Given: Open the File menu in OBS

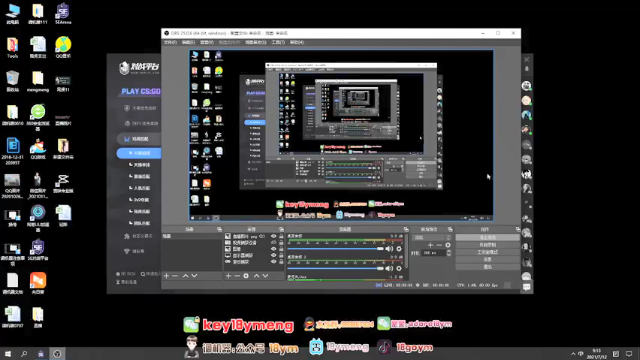Looking at the screenshot, I should point(170,42).
